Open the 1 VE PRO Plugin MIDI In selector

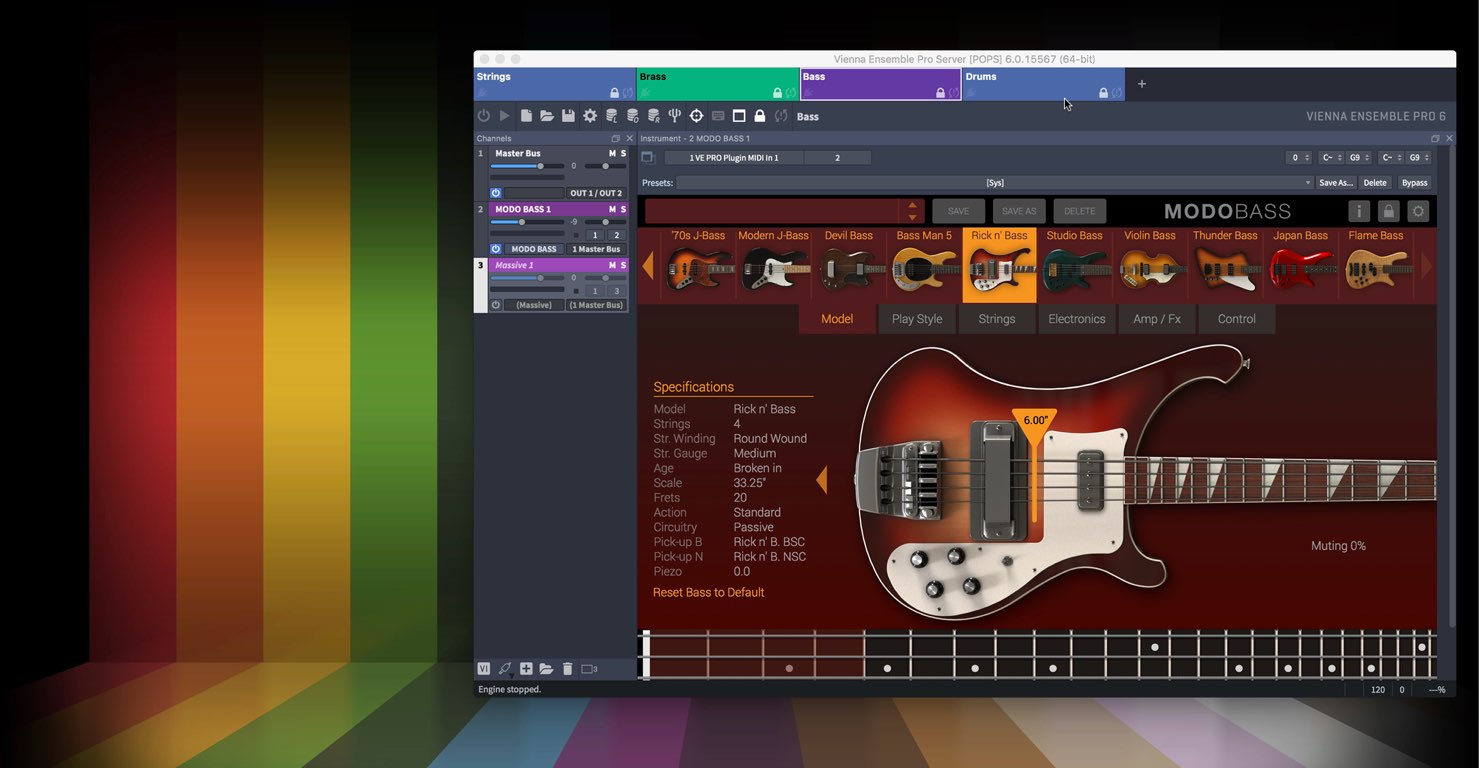pos(734,158)
